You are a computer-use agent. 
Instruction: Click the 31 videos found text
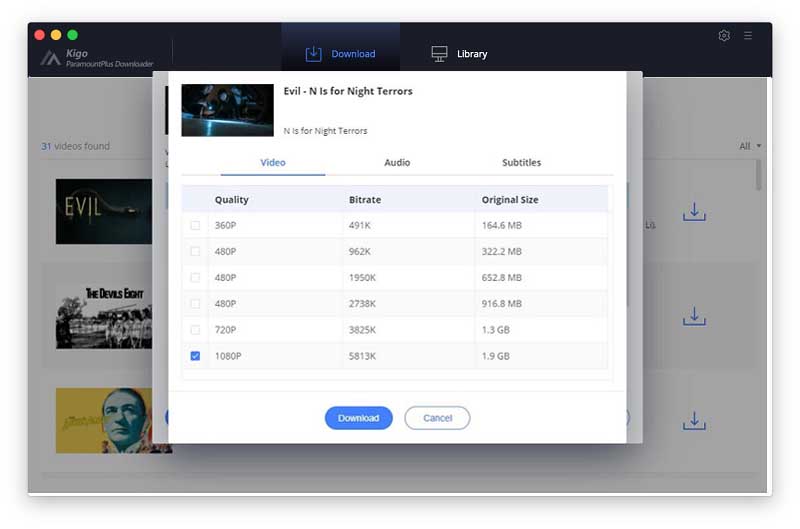76,146
